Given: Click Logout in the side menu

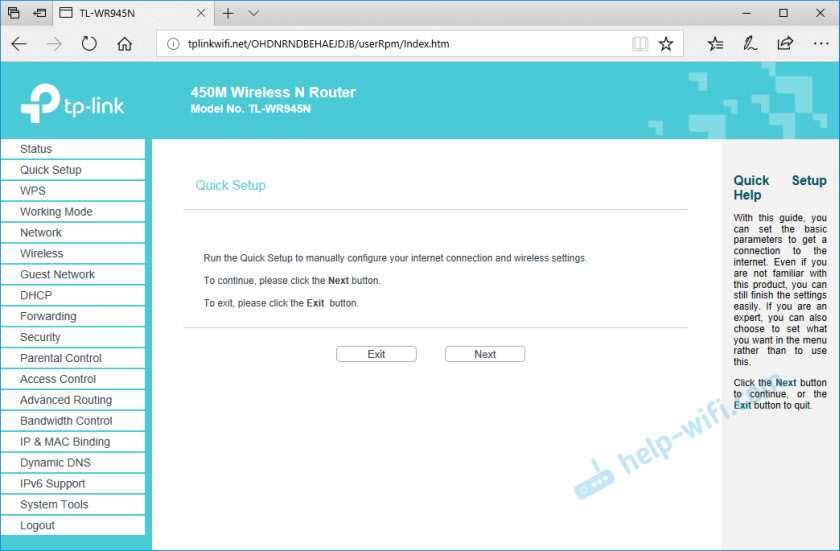Looking at the screenshot, I should pyautogui.click(x=73, y=525).
